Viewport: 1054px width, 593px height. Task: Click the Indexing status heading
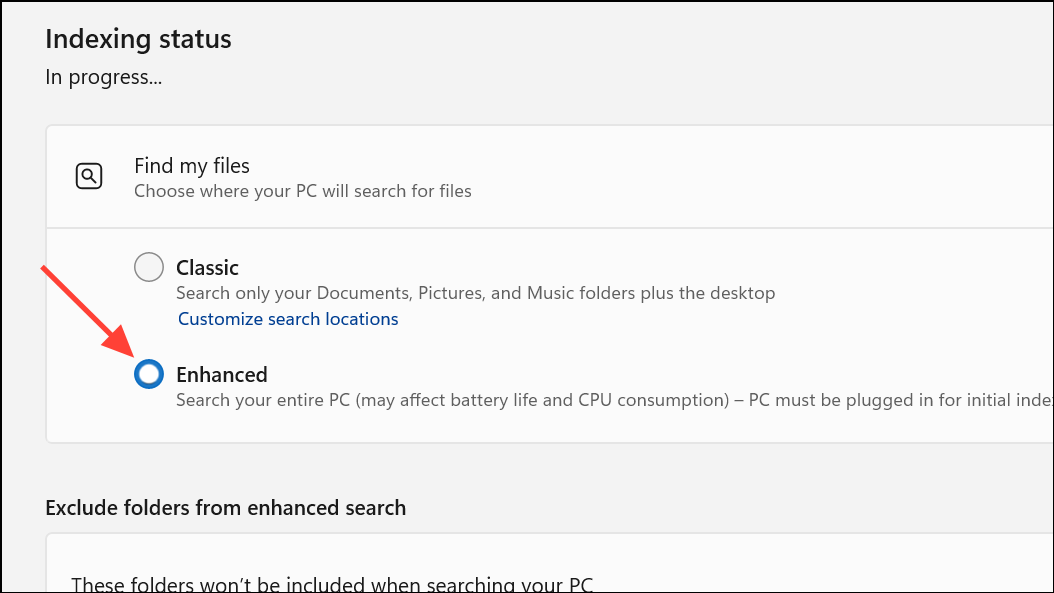pos(137,39)
